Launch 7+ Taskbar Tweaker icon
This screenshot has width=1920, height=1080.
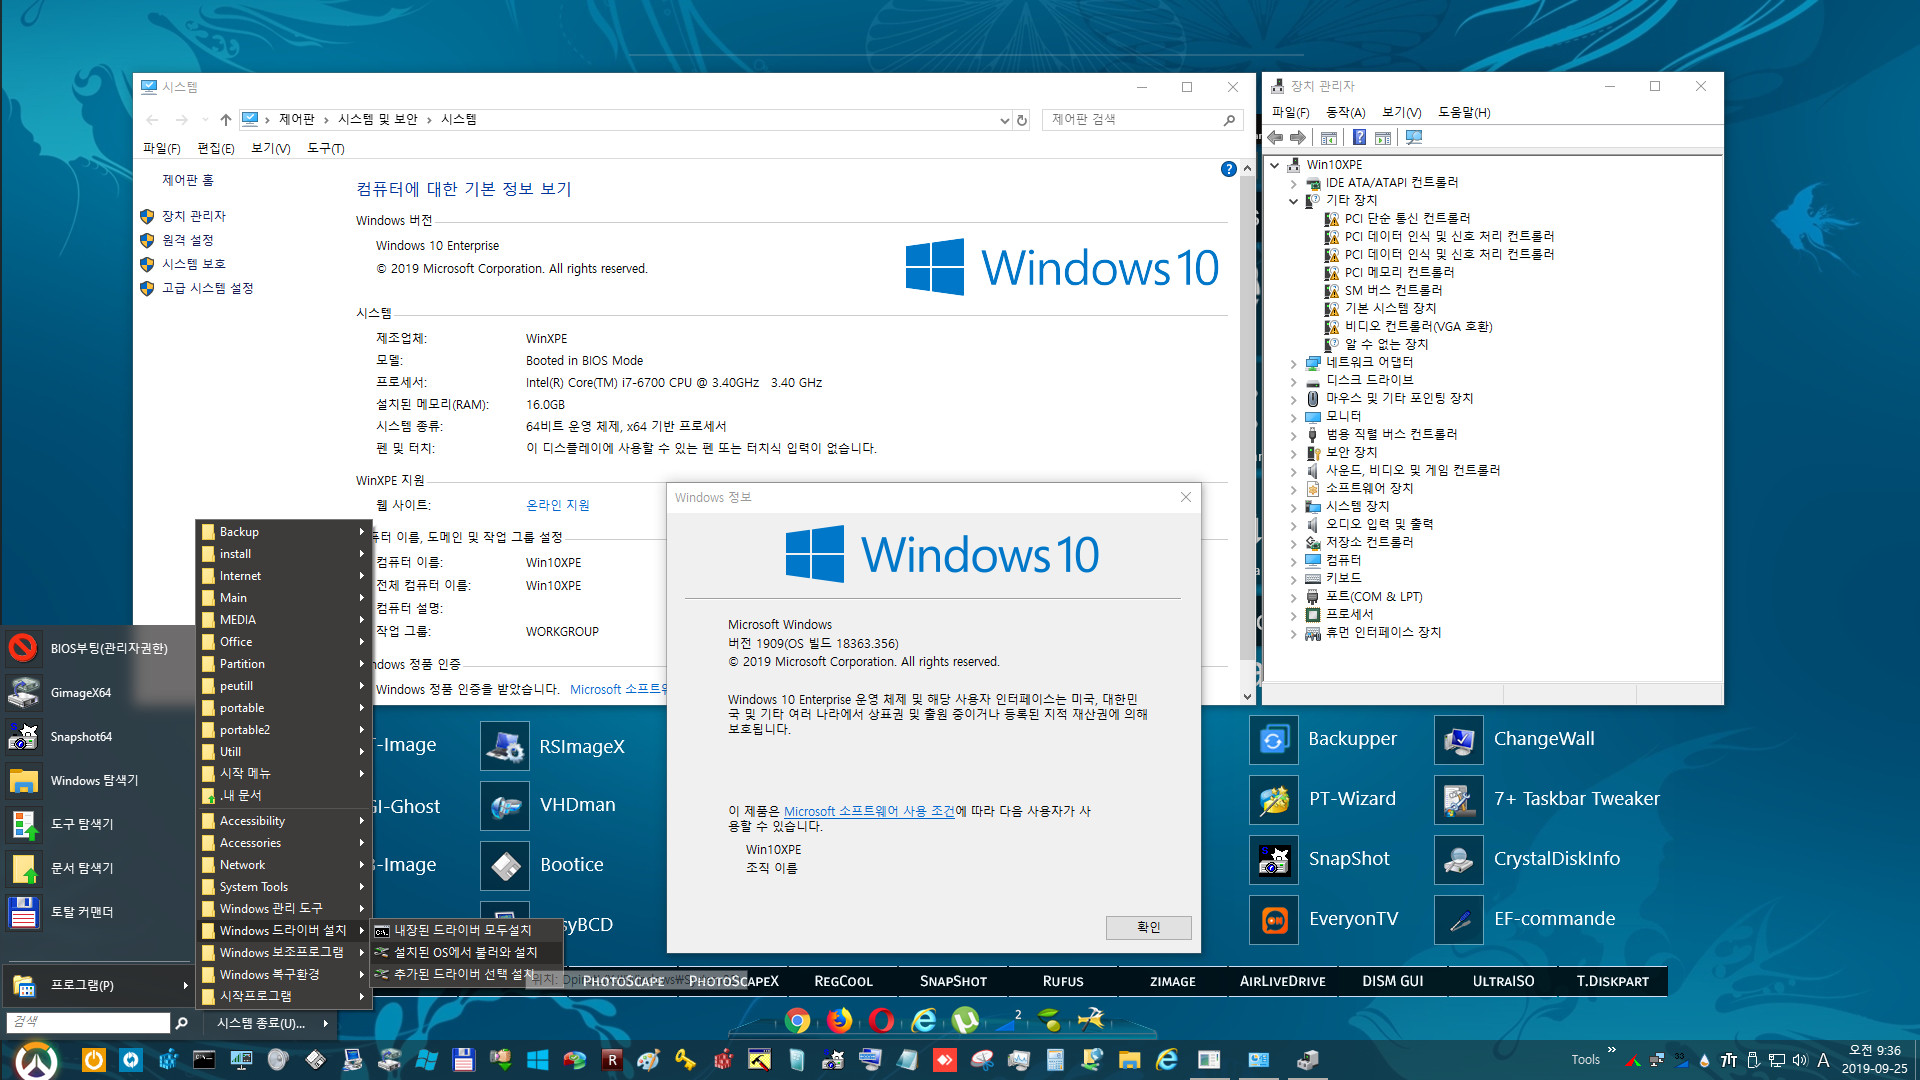tap(1458, 800)
